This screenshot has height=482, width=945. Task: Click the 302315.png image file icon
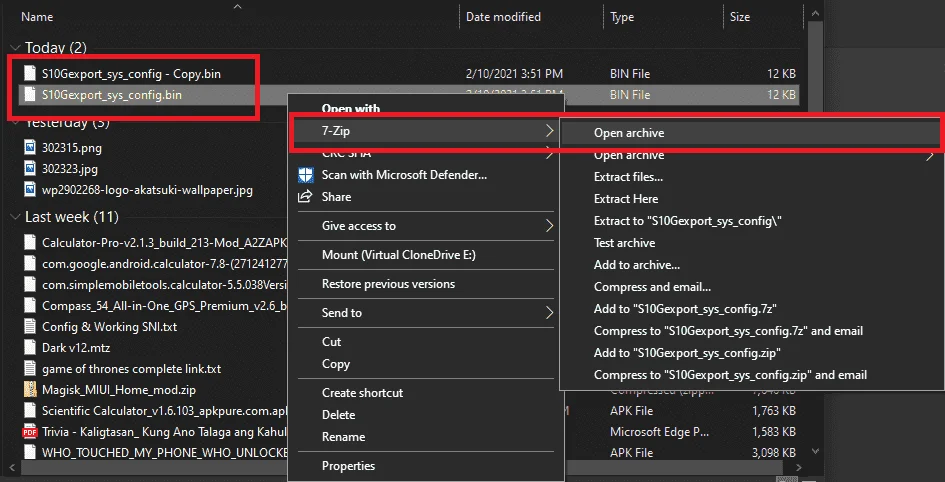pos(30,148)
